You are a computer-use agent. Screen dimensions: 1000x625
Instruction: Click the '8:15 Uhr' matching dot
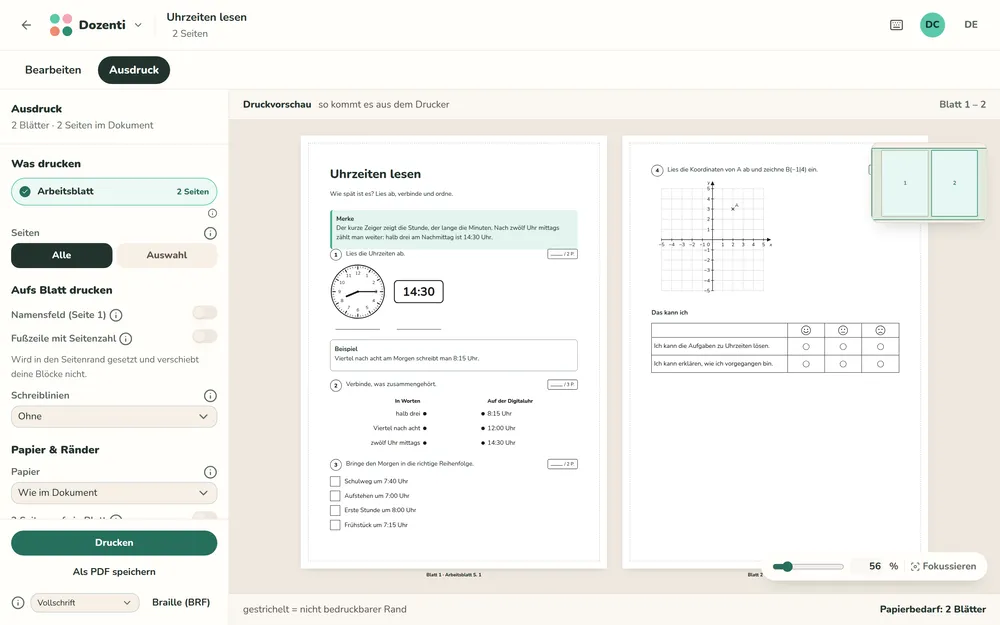(483, 414)
